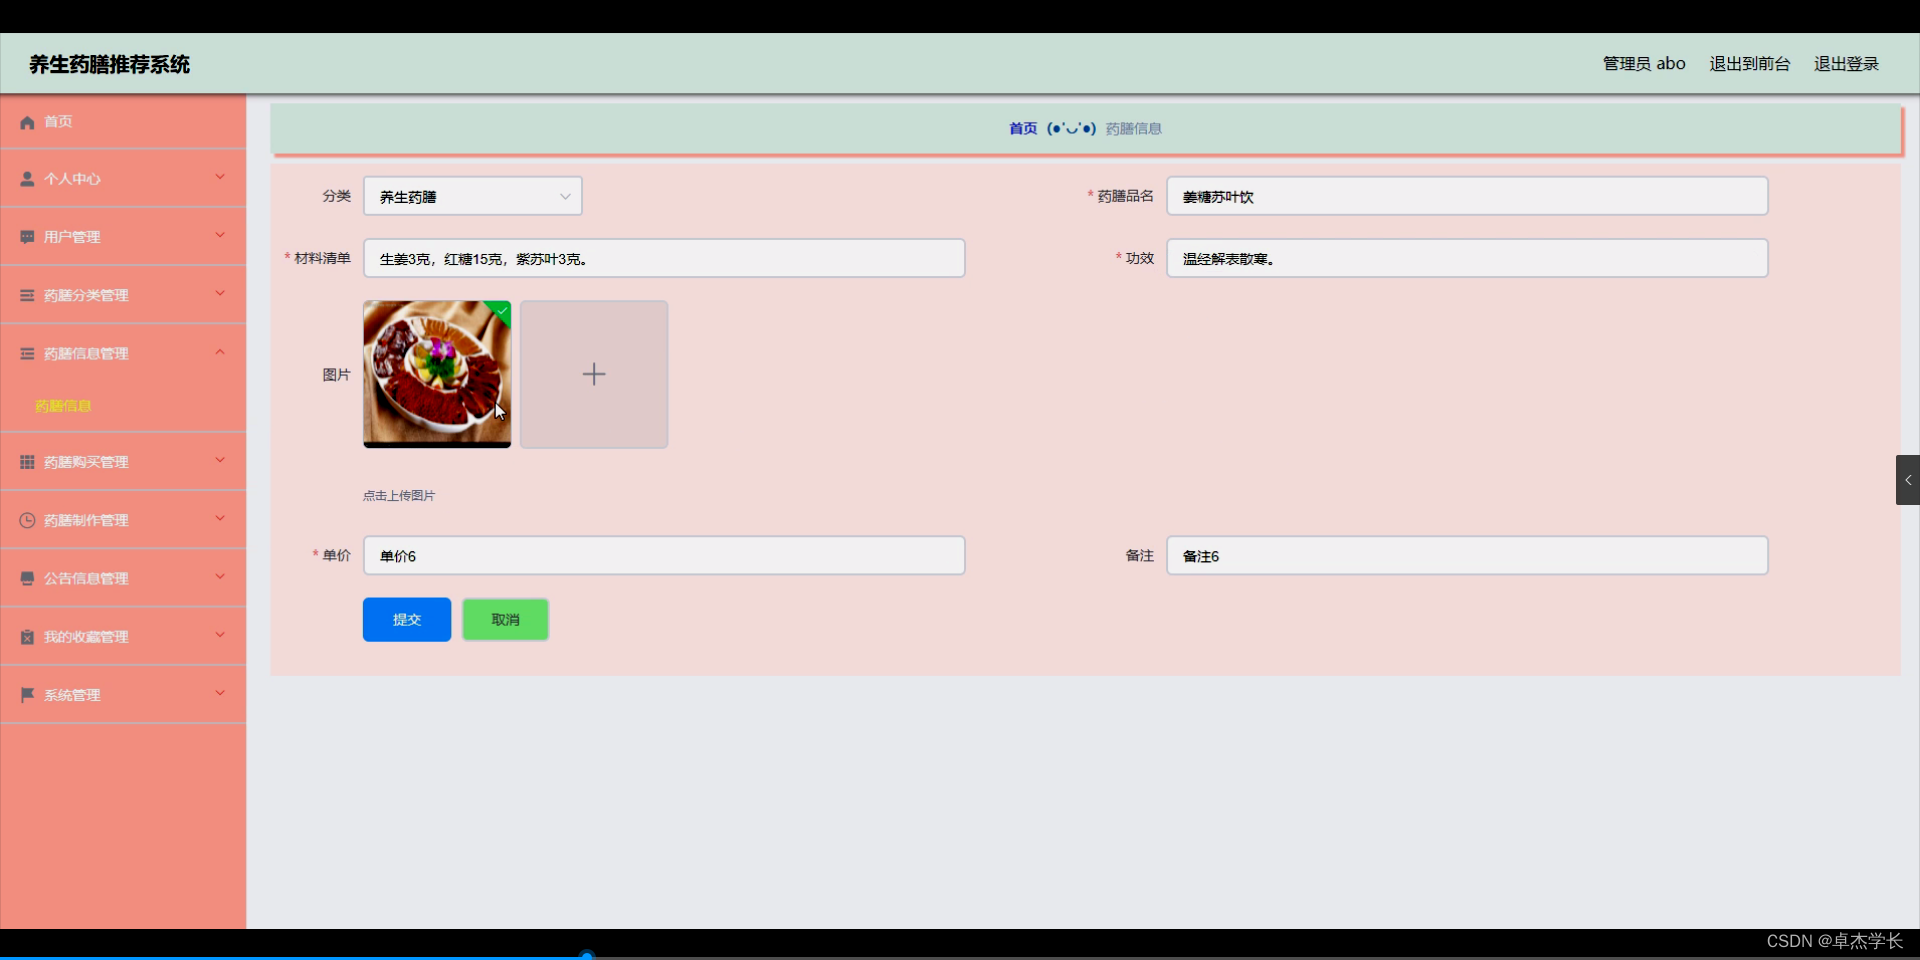The image size is (1920, 960).
Task: Open the collapsed side panel arrow at right edge
Action: click(x=1908, y=480)
